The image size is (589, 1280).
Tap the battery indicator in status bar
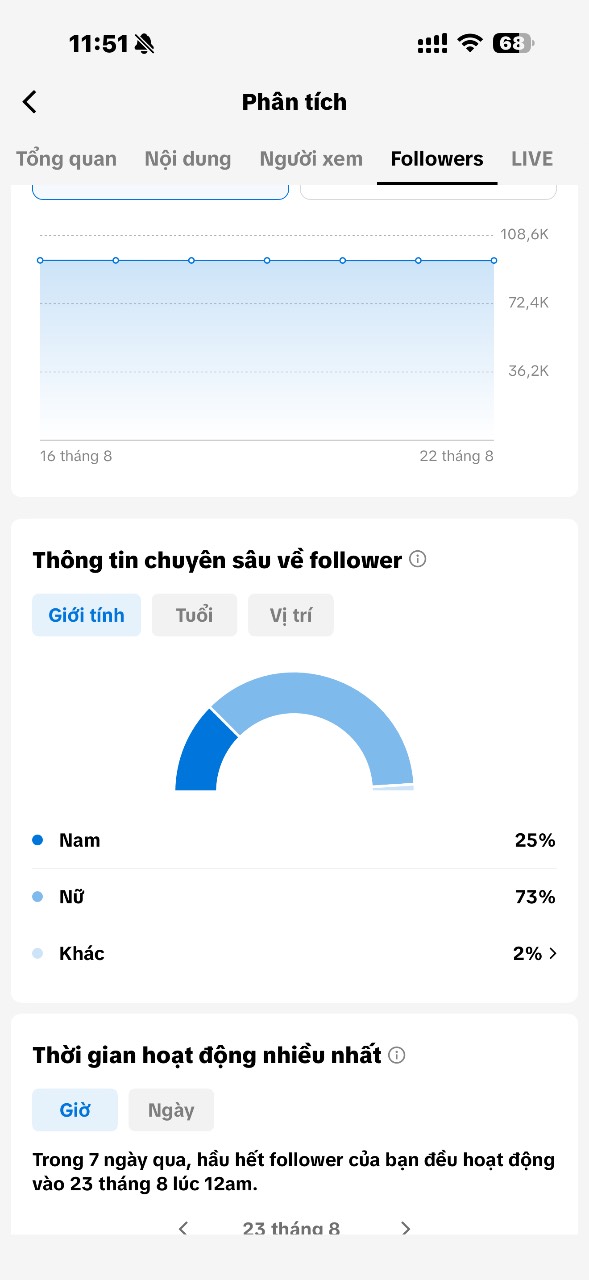pos(513,43)
